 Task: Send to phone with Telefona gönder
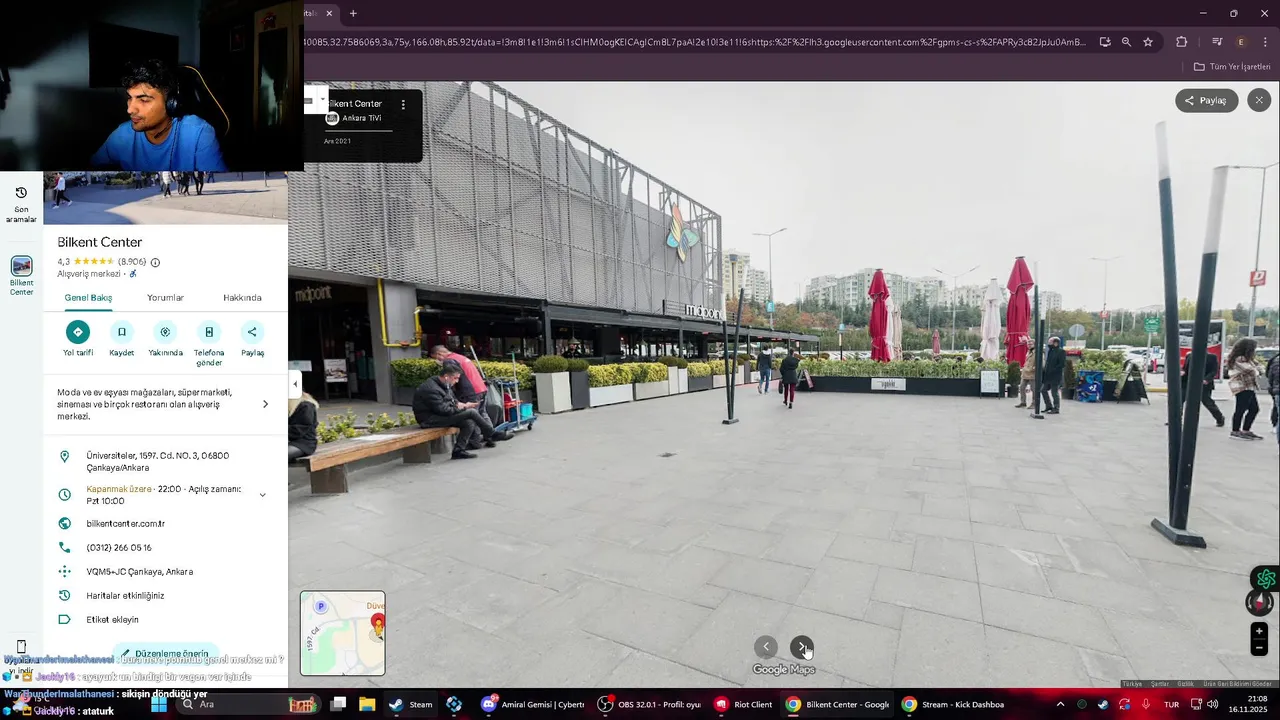[x=209, y=332]
